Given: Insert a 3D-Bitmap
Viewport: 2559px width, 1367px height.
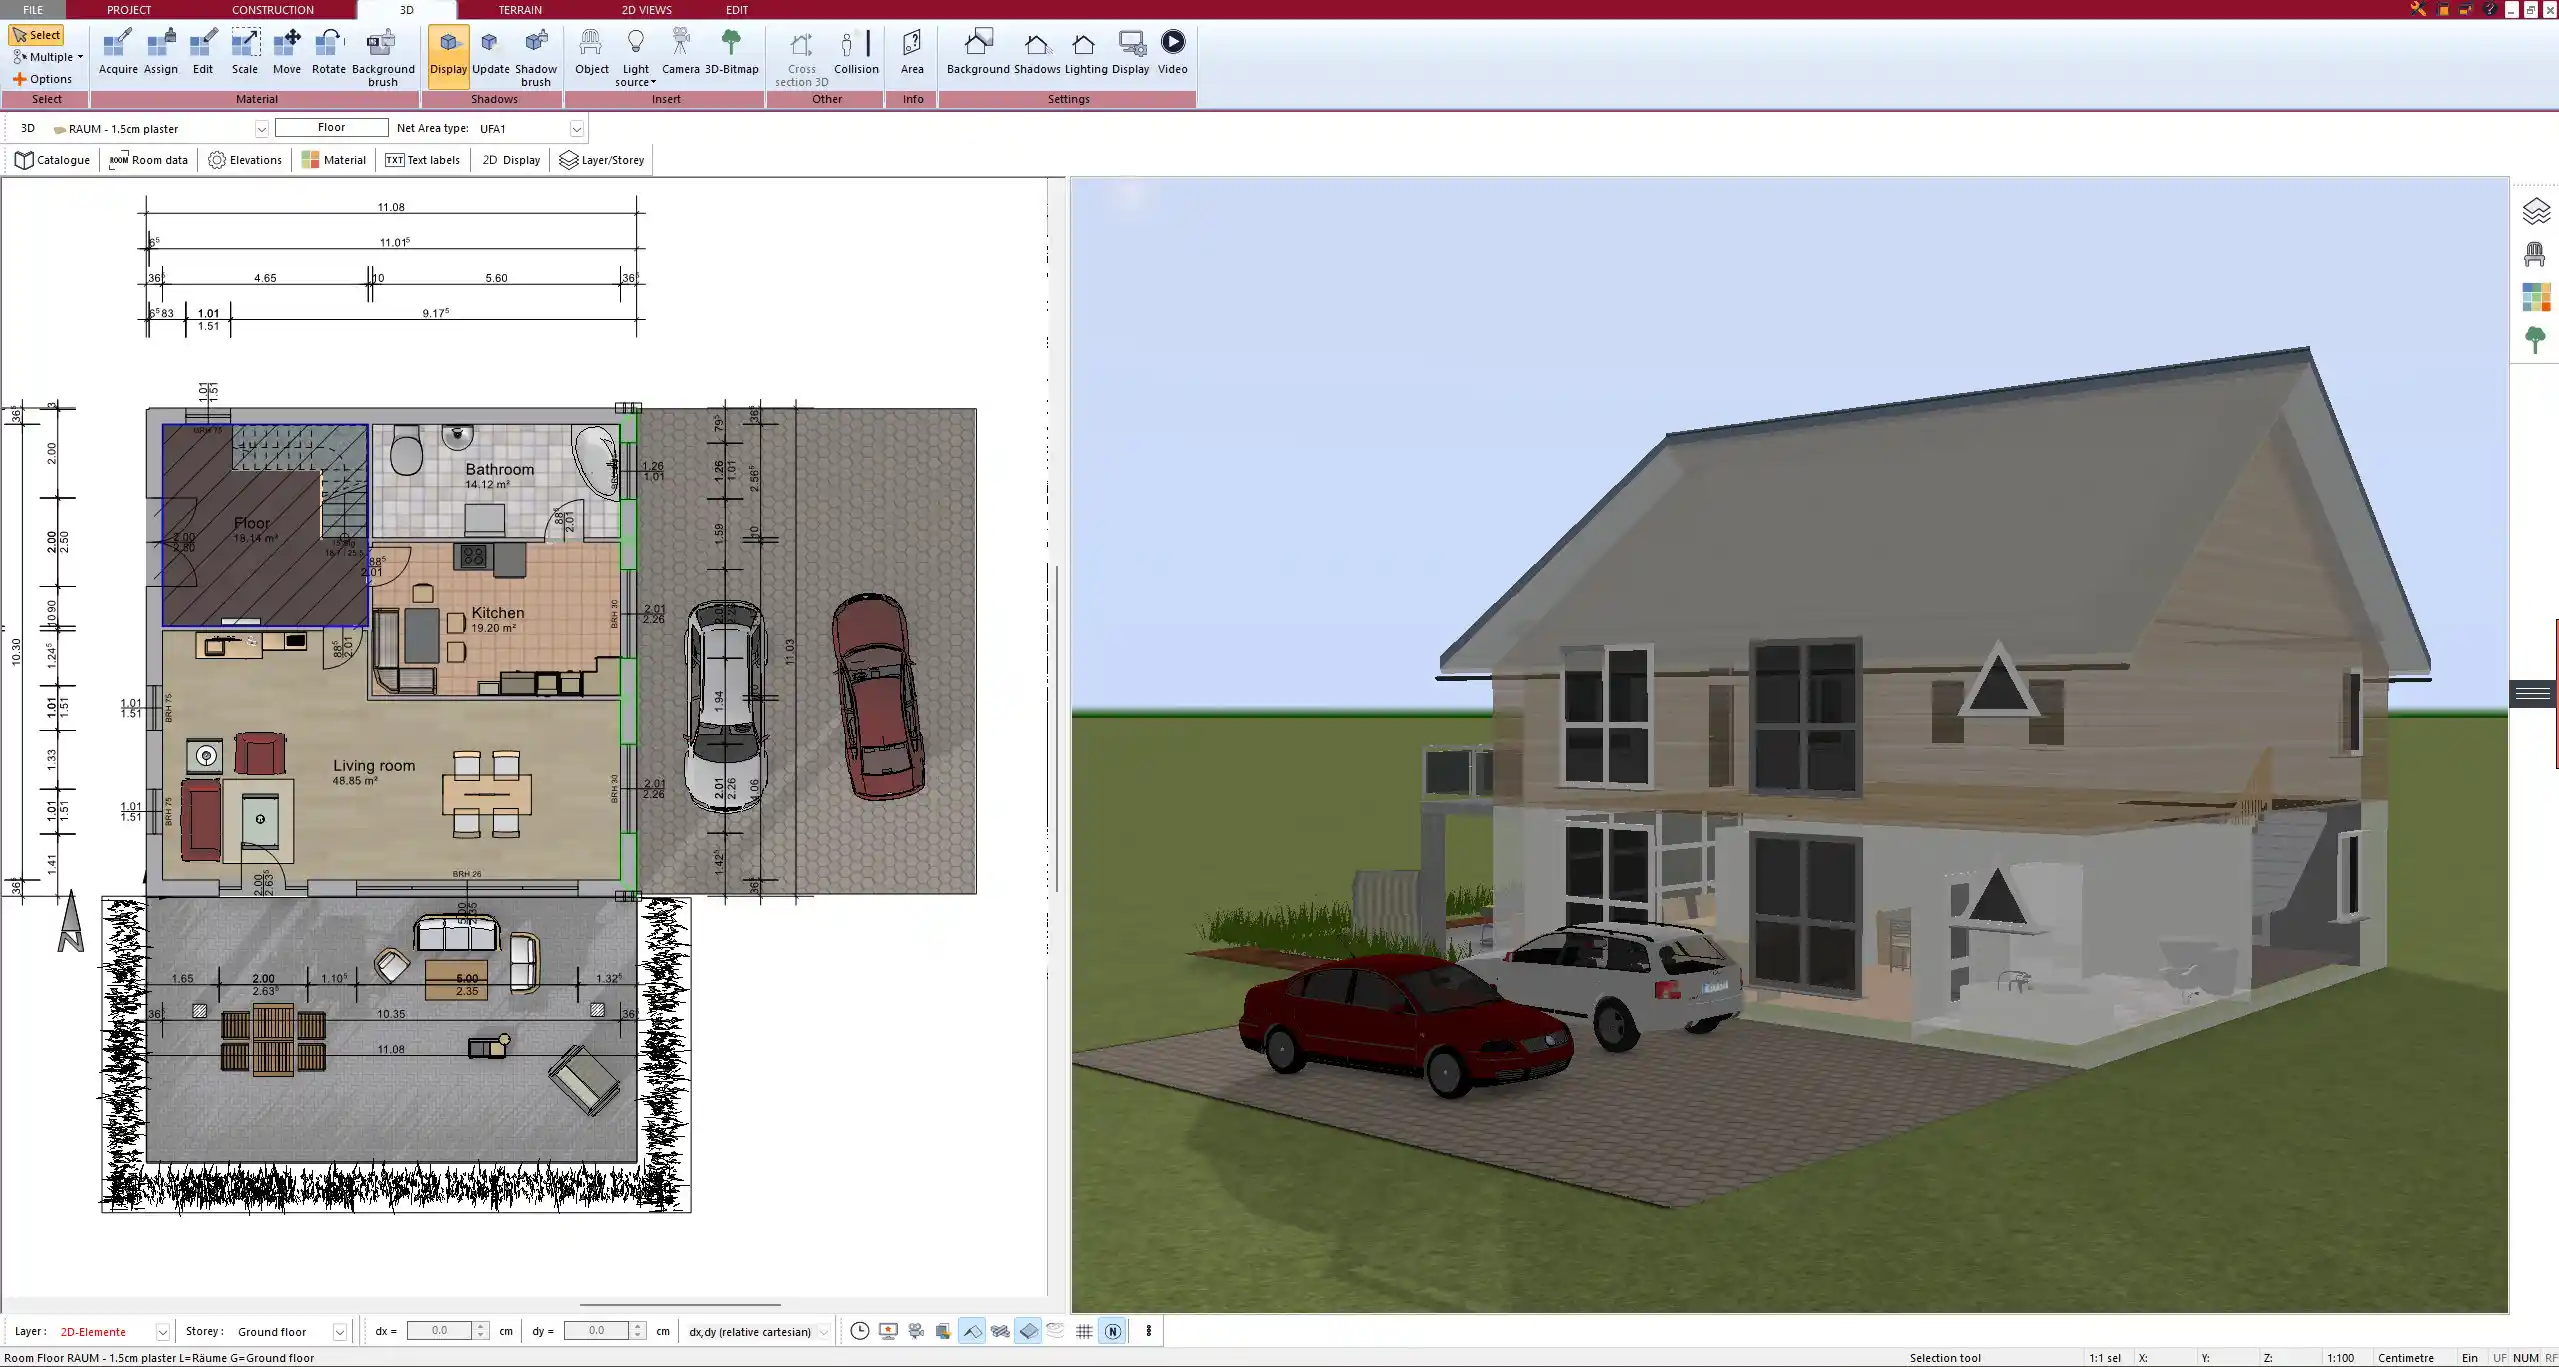Looking at the screenshot, I should click(733, 50).
